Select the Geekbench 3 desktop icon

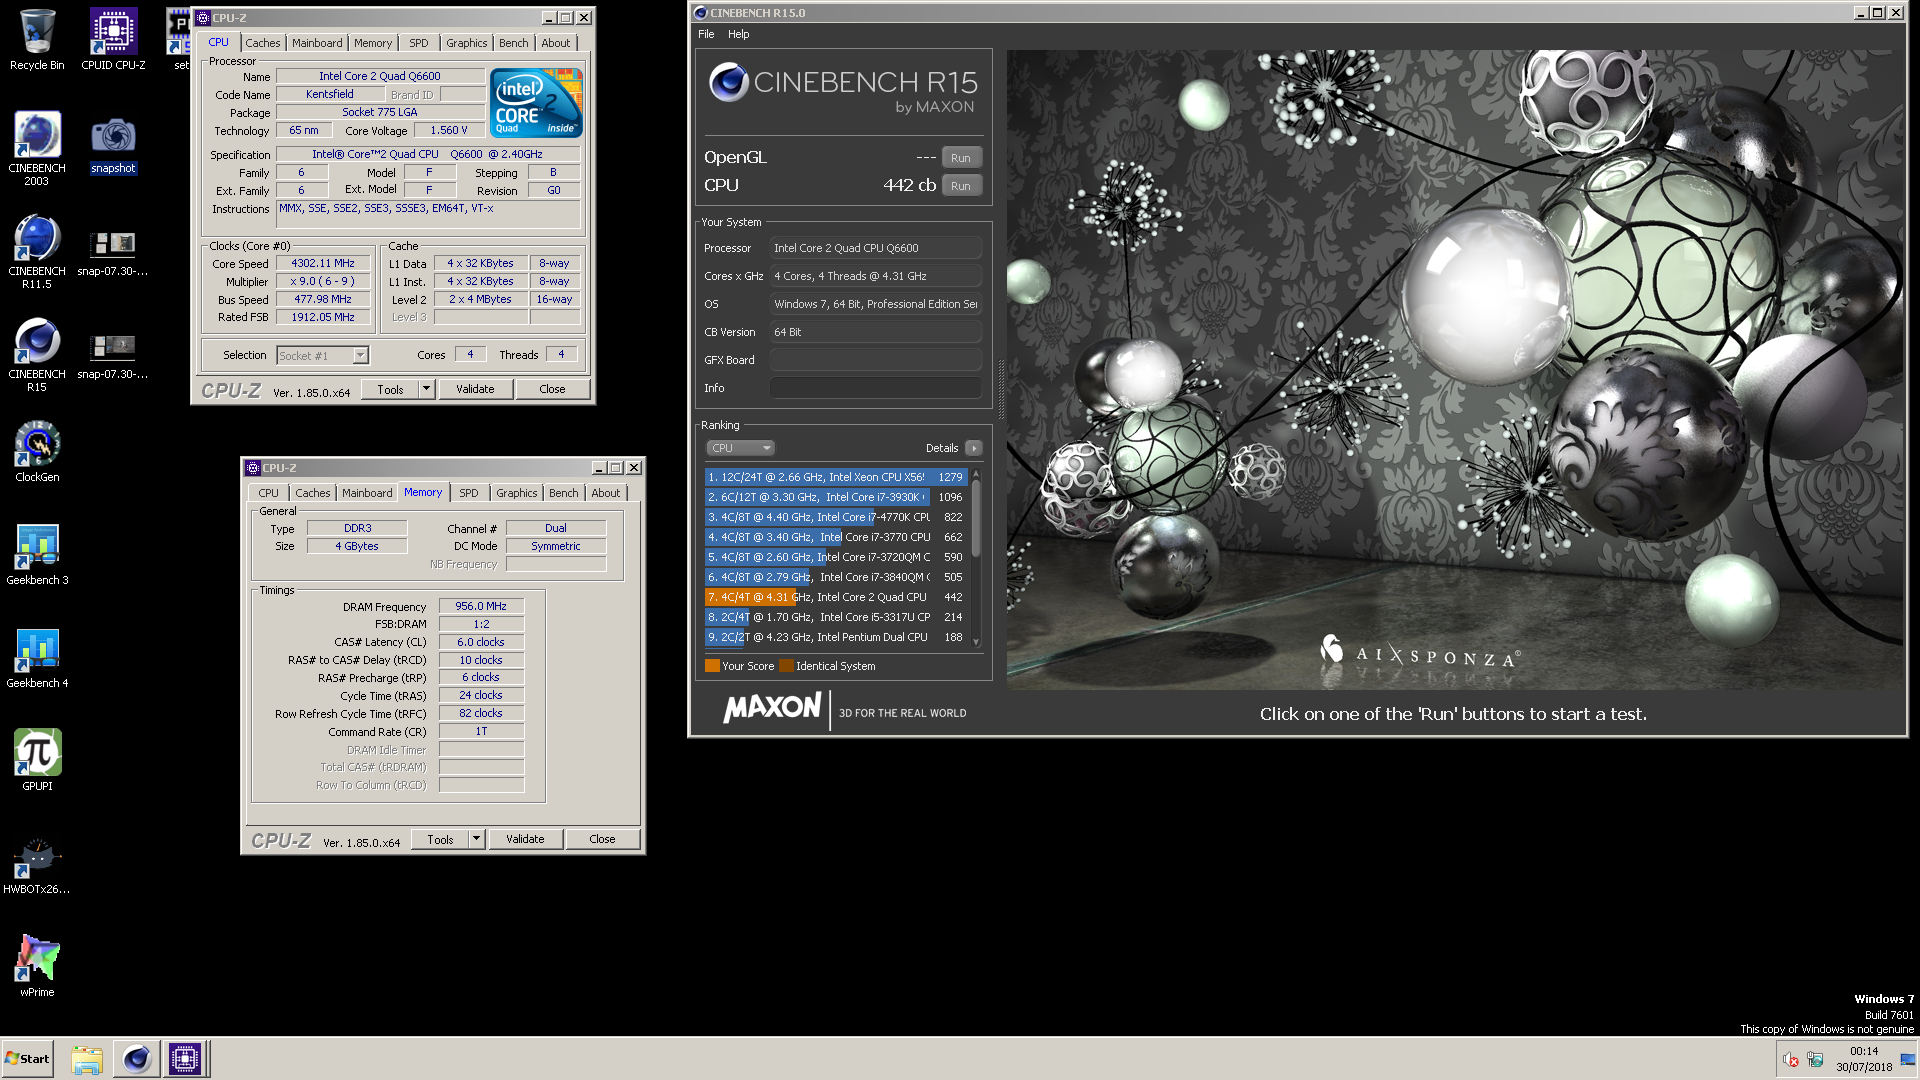[37, 554]
